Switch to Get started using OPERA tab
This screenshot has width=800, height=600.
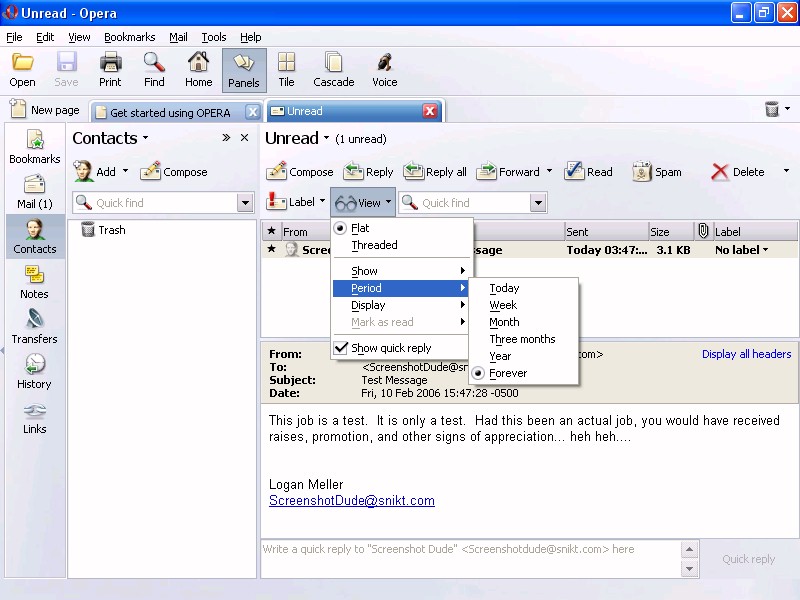pyautogui.click(x=170, y=112)
